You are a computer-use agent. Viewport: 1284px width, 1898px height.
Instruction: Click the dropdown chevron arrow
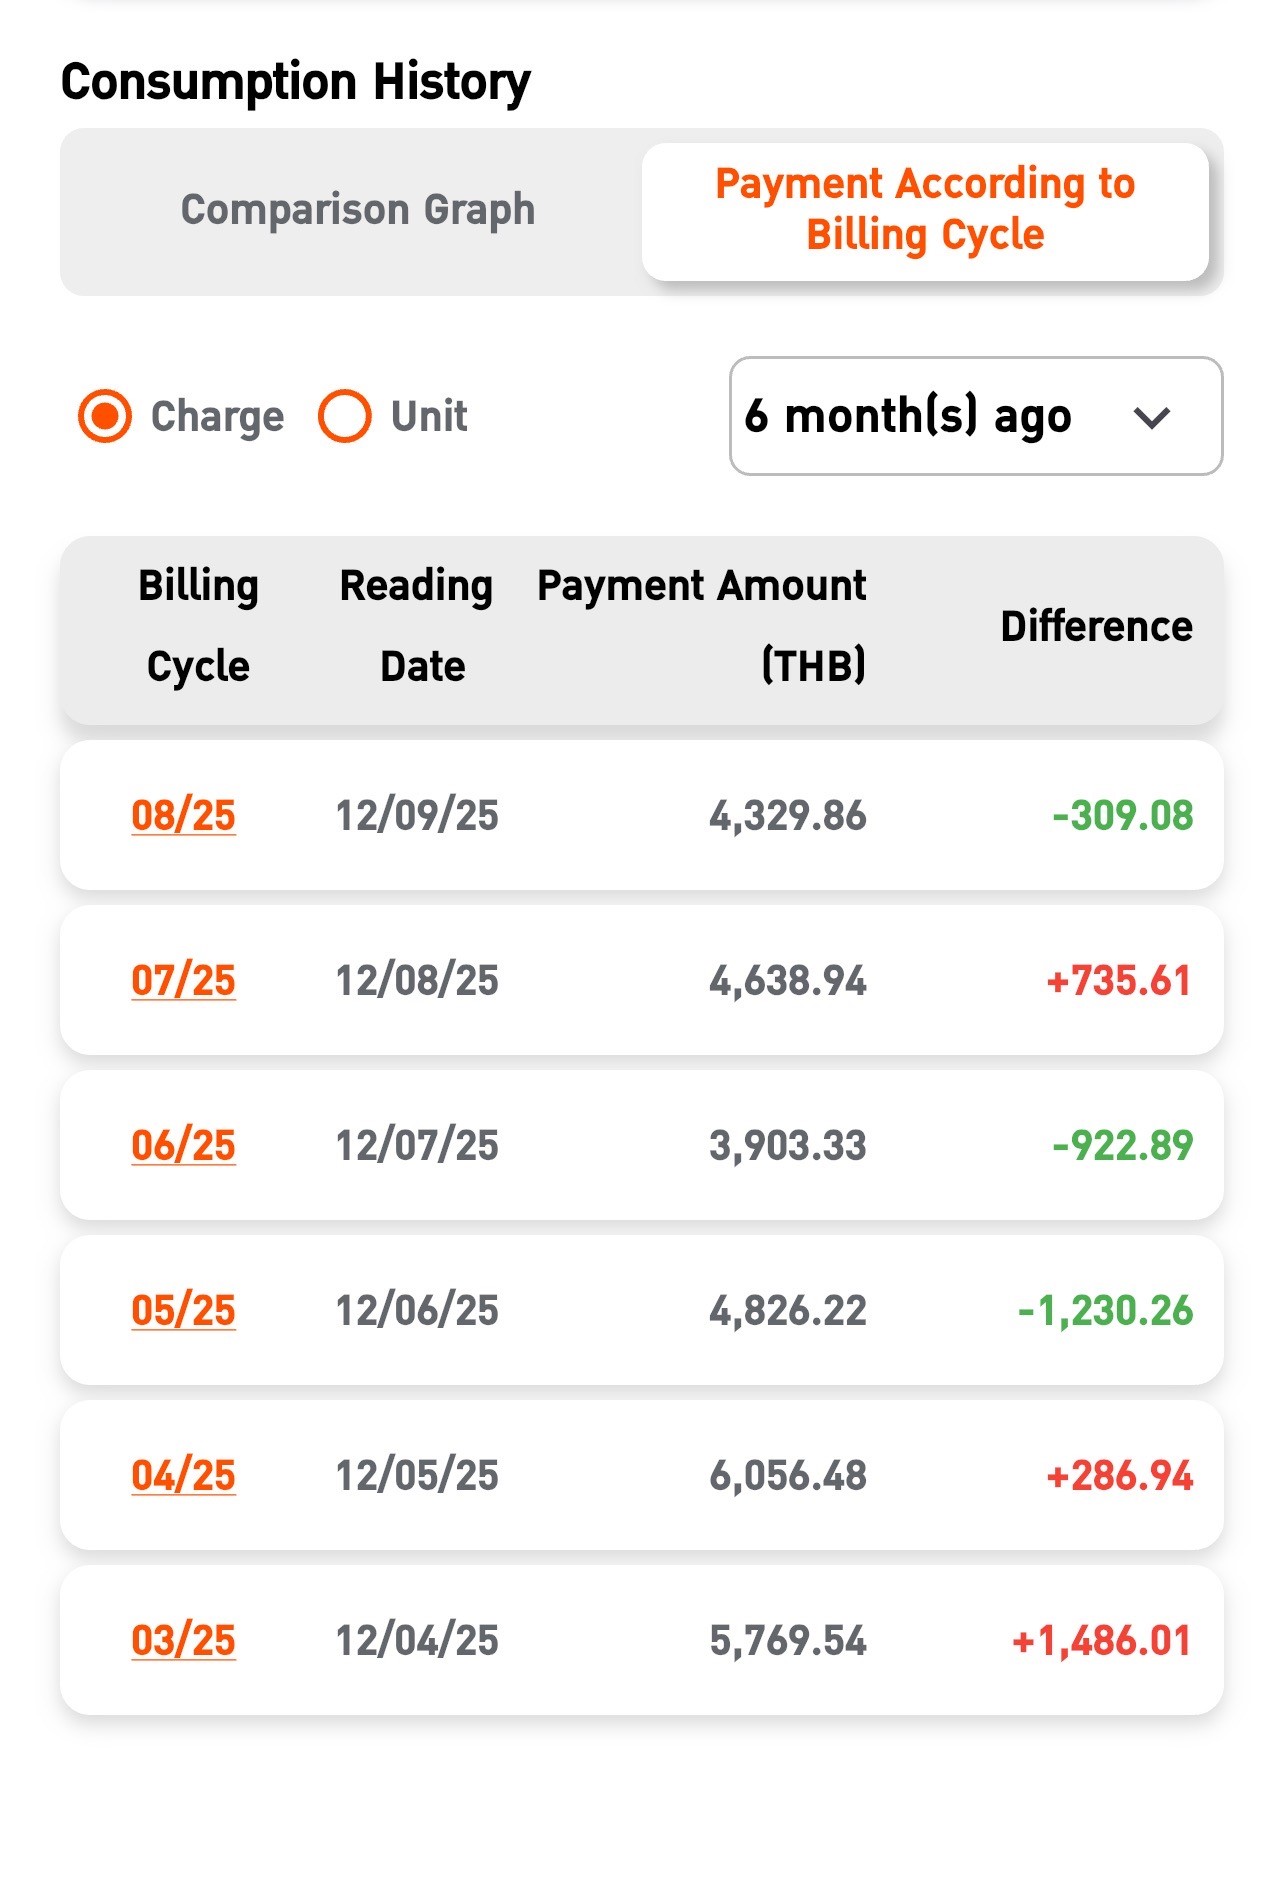tap(1152, 418)
